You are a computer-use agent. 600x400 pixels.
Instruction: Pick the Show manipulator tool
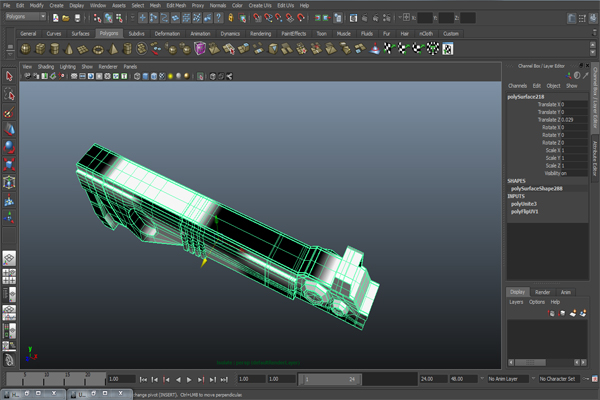click(x=9, y=217)
